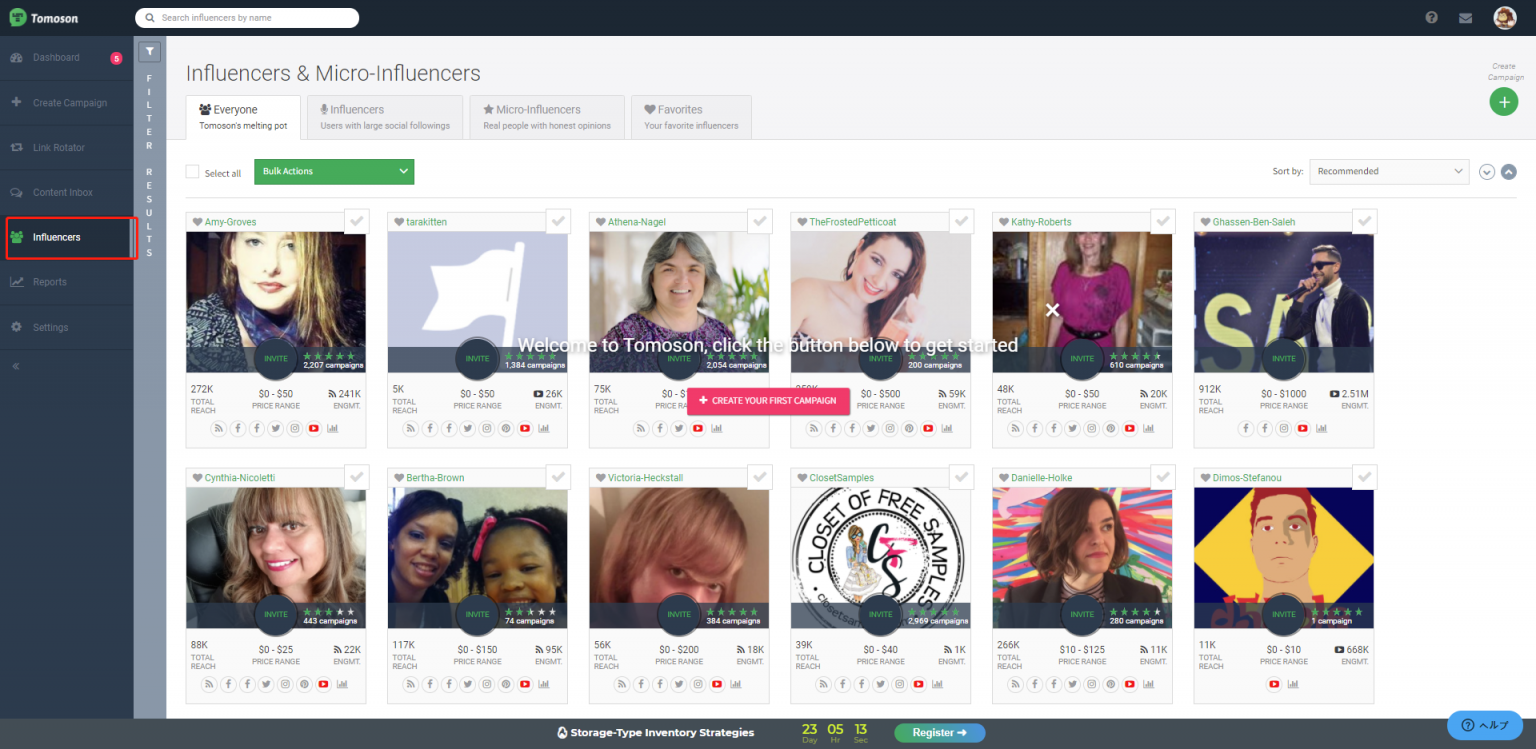Switch to the Micro-Influencers tab
The height and width of the screenshot is (749, 1536).
click(x=547, y=117)
